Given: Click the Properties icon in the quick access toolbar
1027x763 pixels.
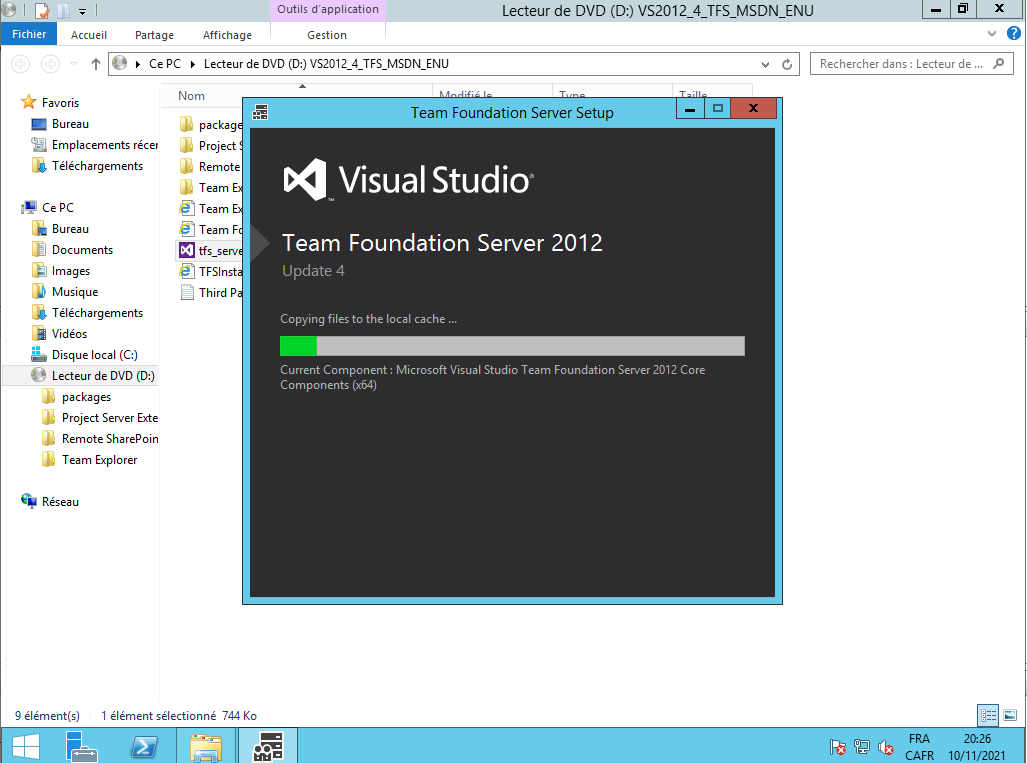Looking at the screenshot, I should 43,11.
